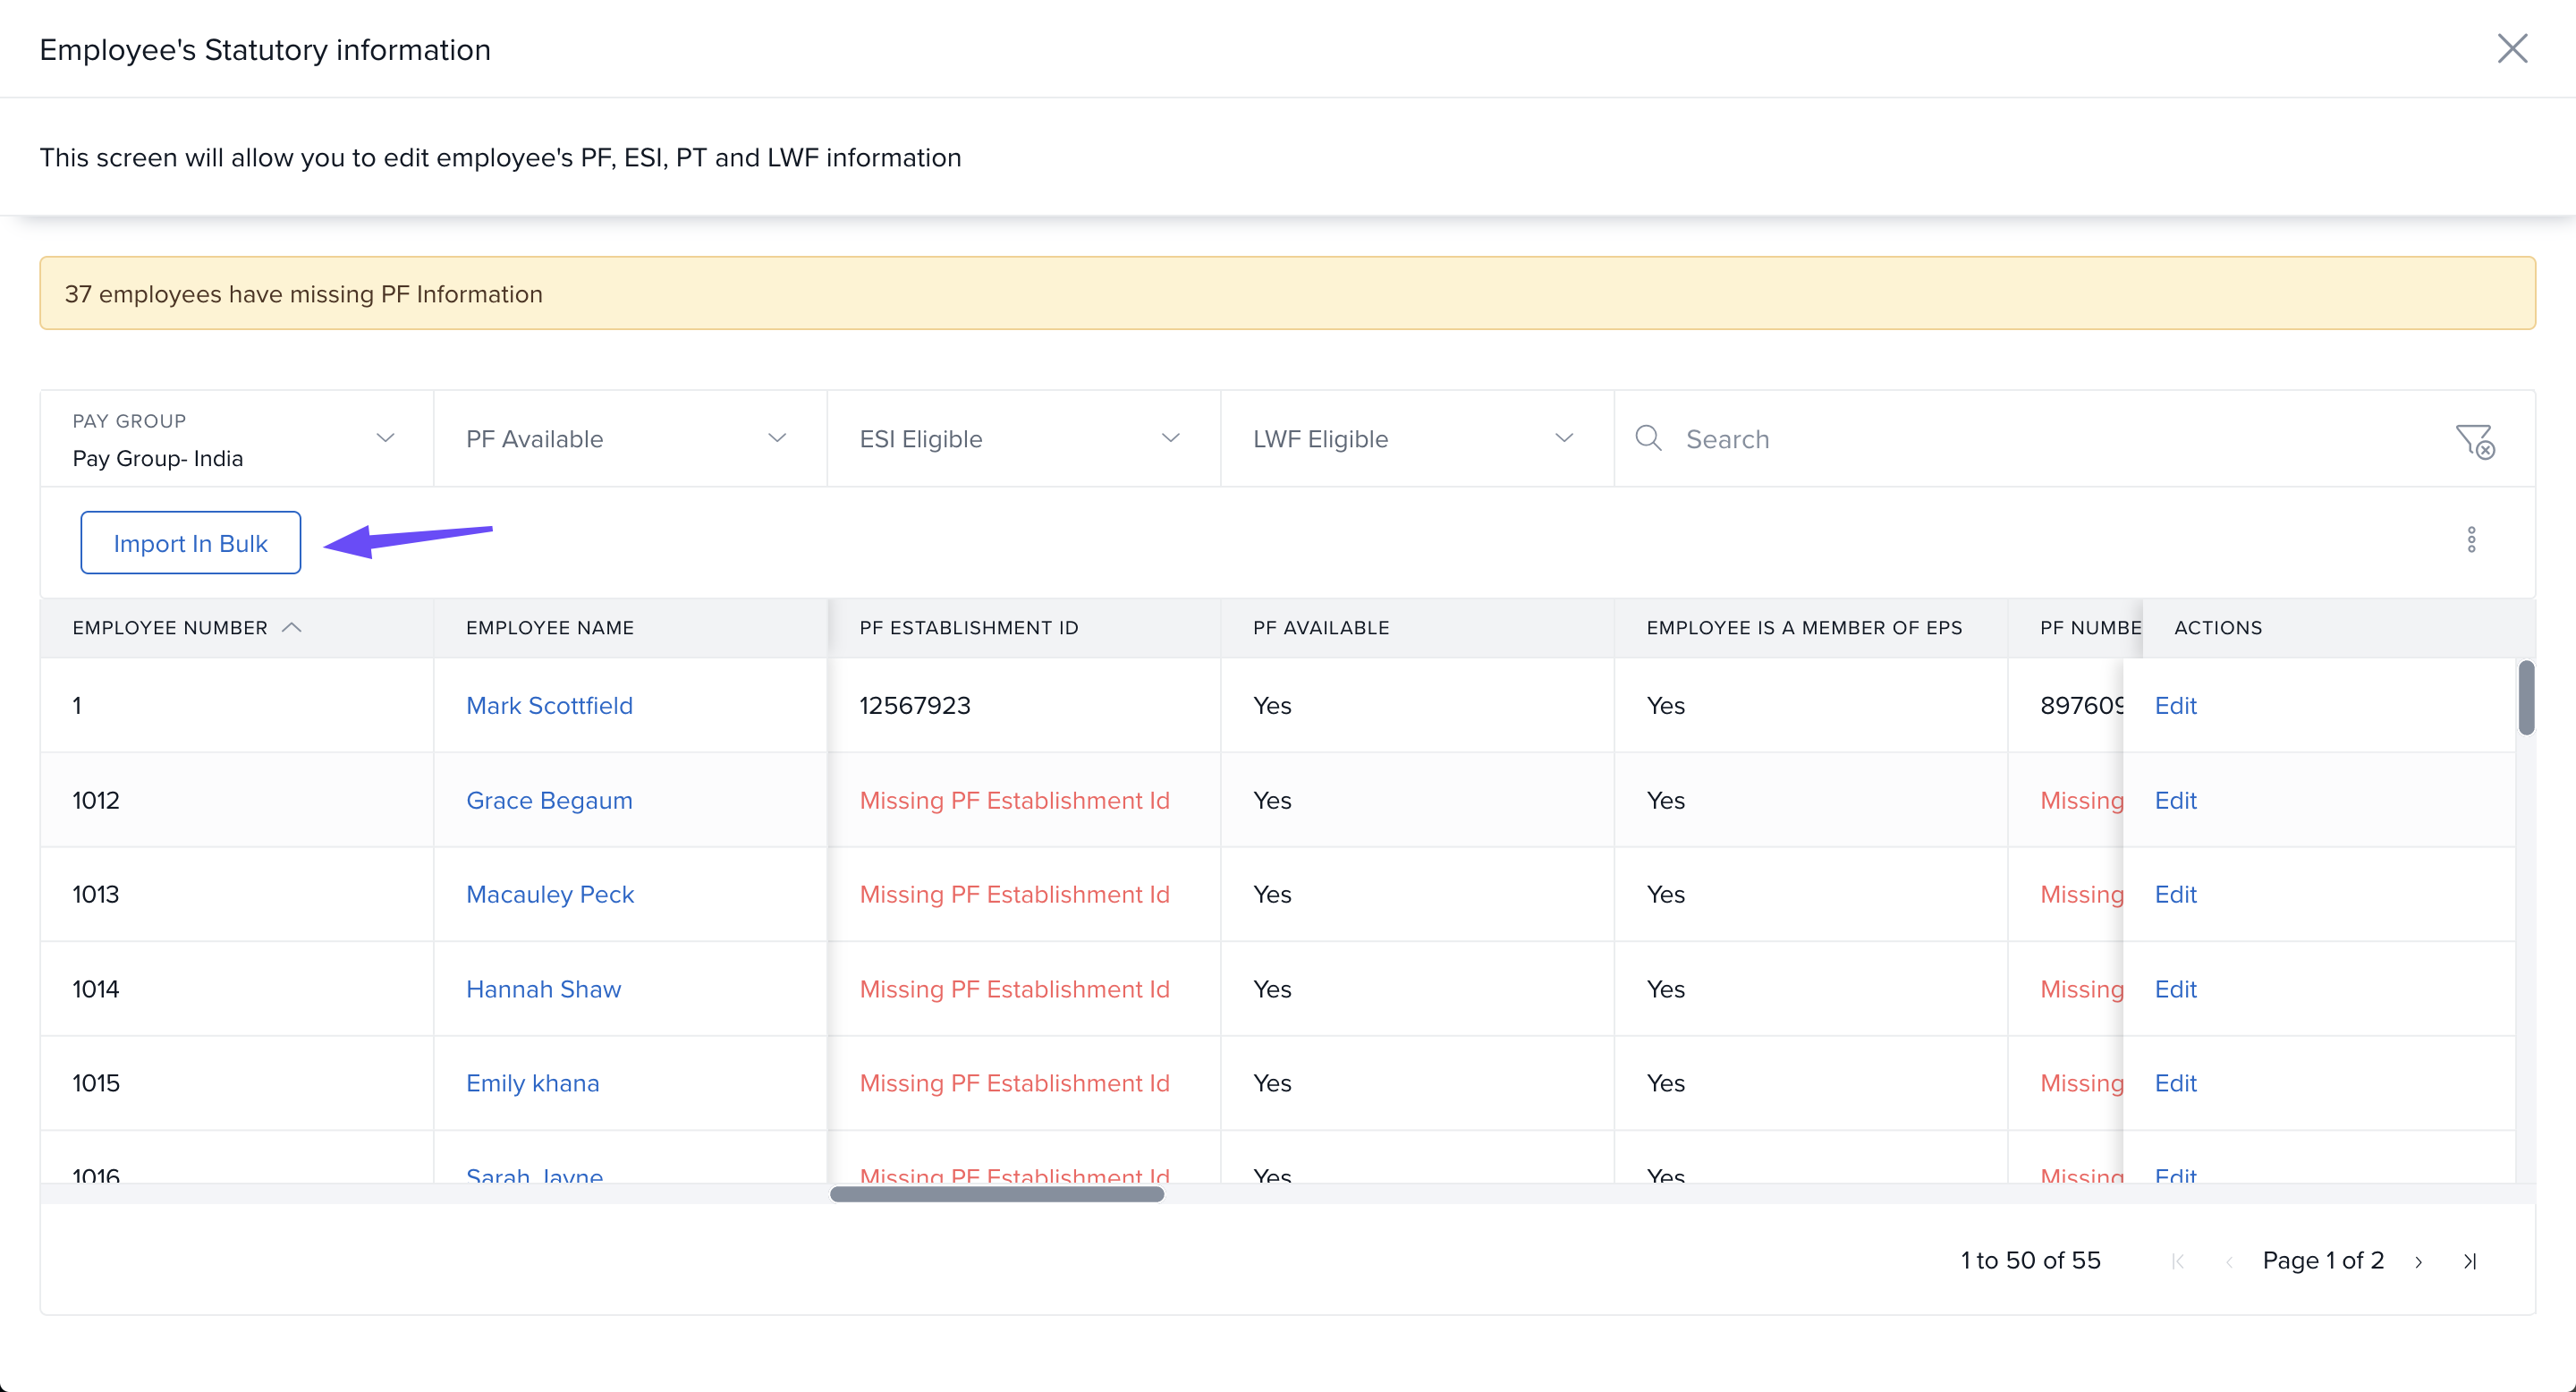Viewport: 2576px width, 1392px height.
Task: Click the clear filters funnel icon
Action: coord(2475,440)
